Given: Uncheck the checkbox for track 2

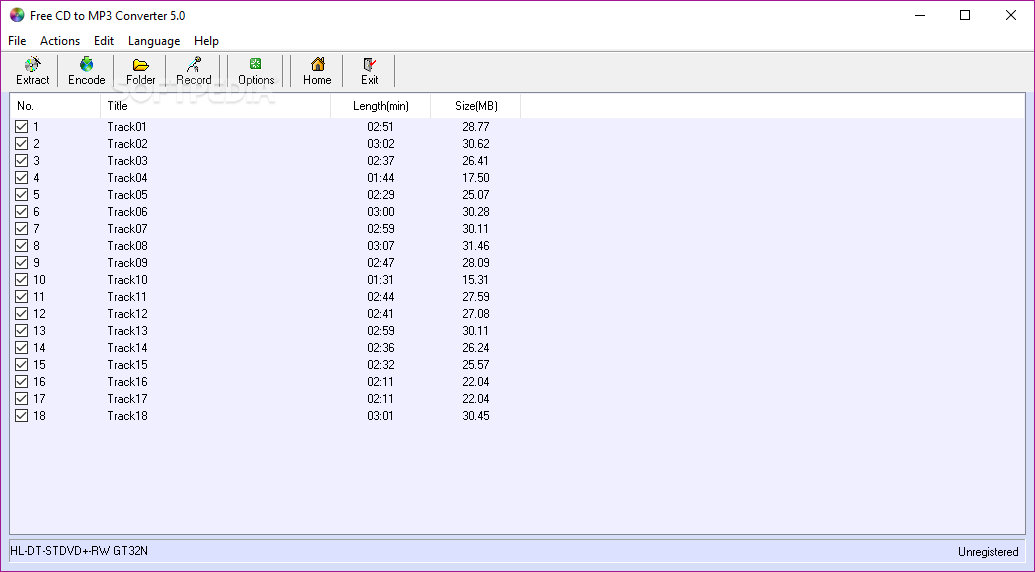Looking at the screenshot, I should click(x=22, y=144).
